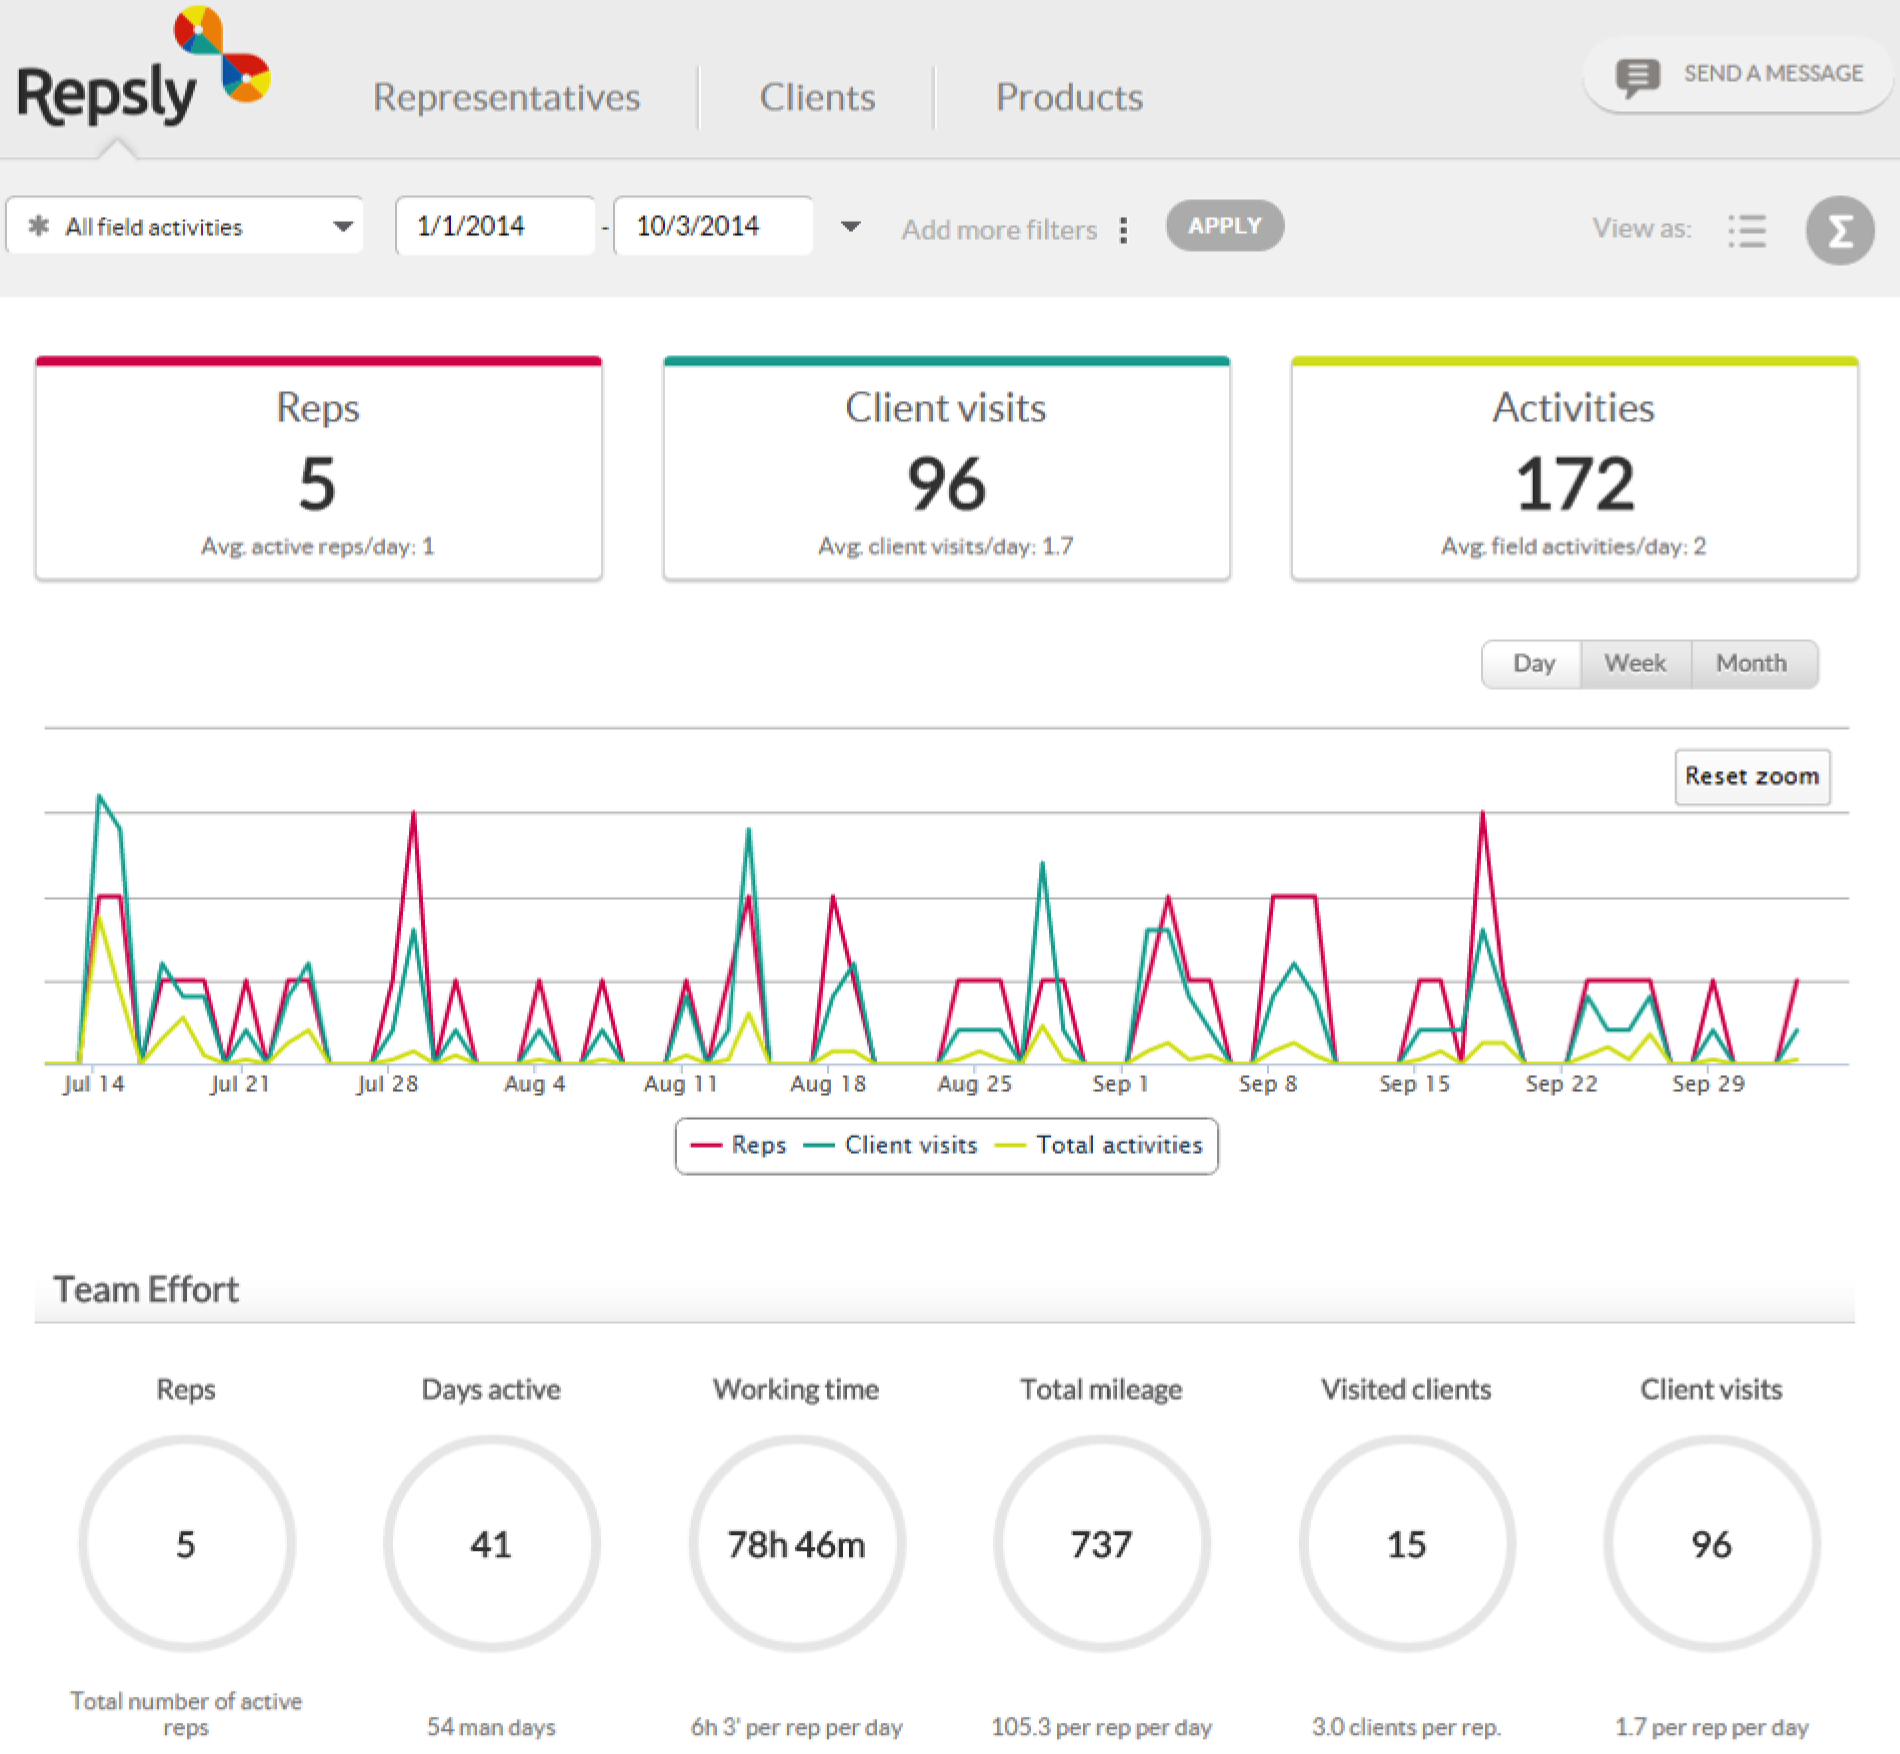Click the Jul 14 axis label
Image resolution: width=1900 pixels, height=1754 pixels.
[x=93, y=1084]
